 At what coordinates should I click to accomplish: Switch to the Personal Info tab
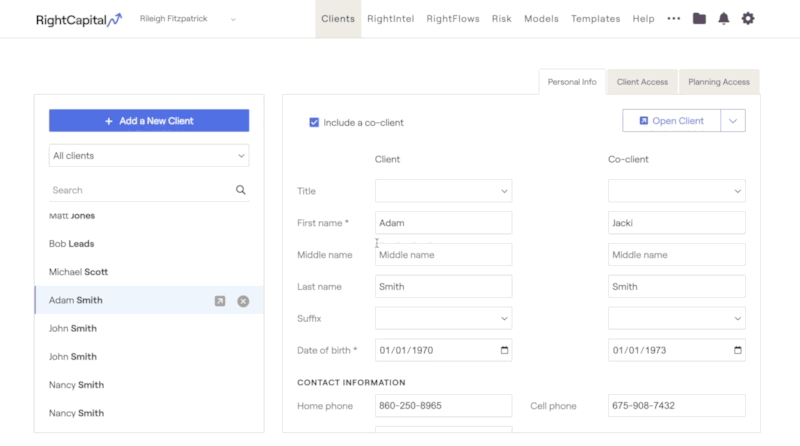click(572, 82)
